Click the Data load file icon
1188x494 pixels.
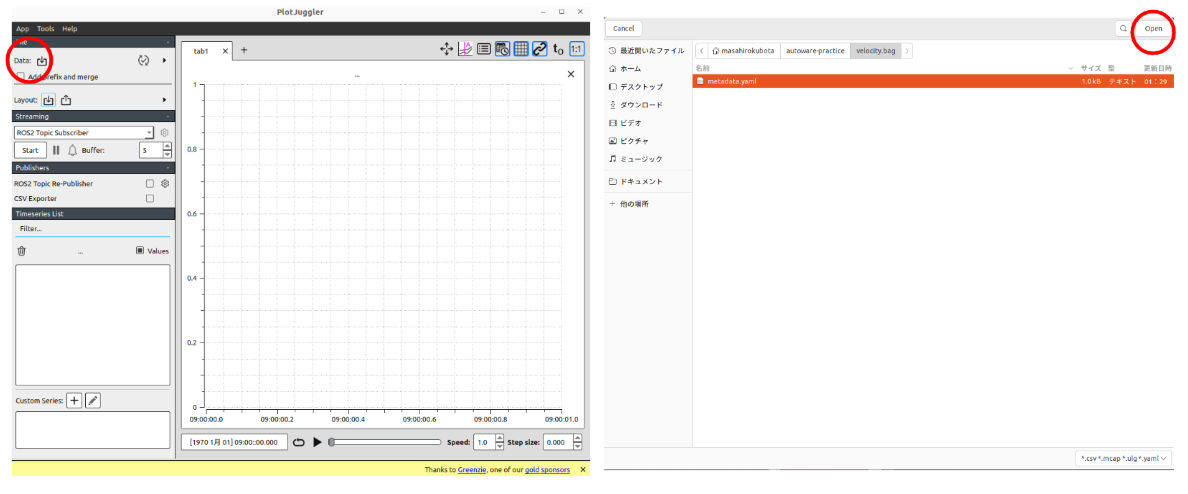pos(42,61)
